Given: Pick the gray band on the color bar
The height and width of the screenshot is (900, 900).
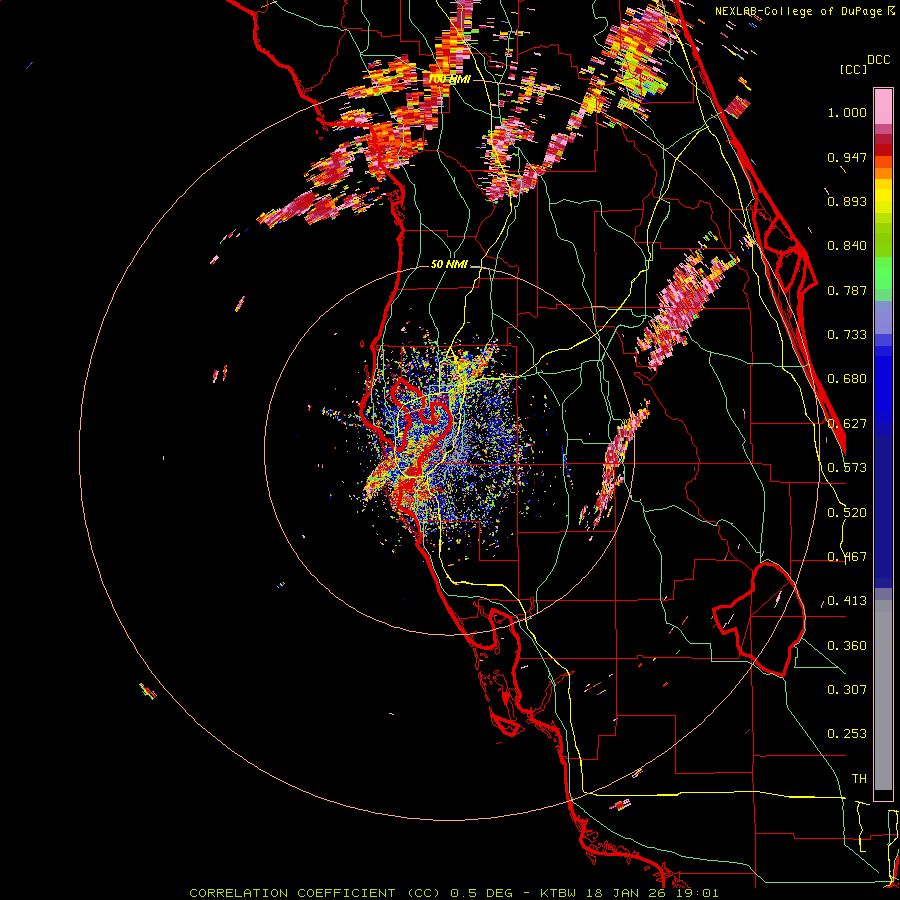Looking at the screenshot, I should 883,695.
